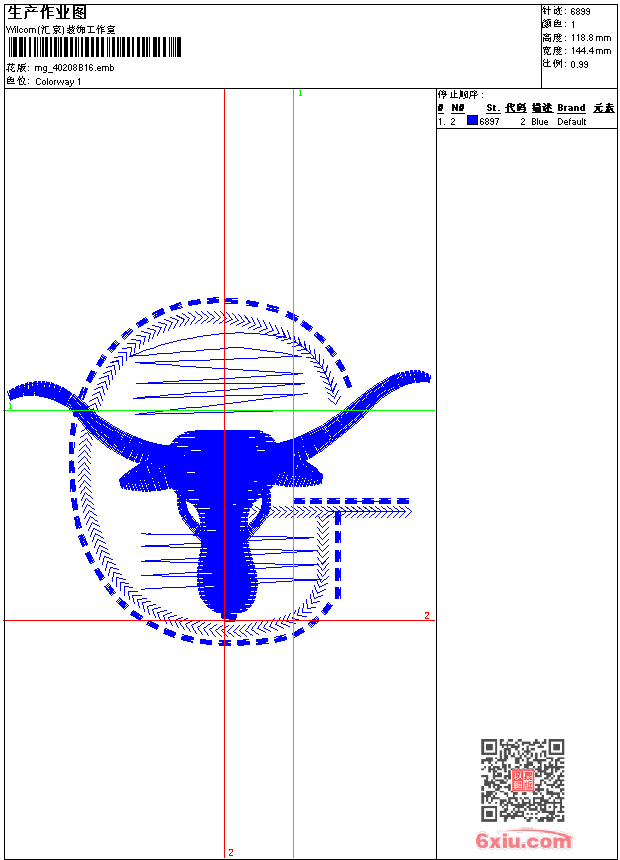The image size is (620, 860).
Task: Click the red marker 2 at bottom
Action: tap(231, 852)
